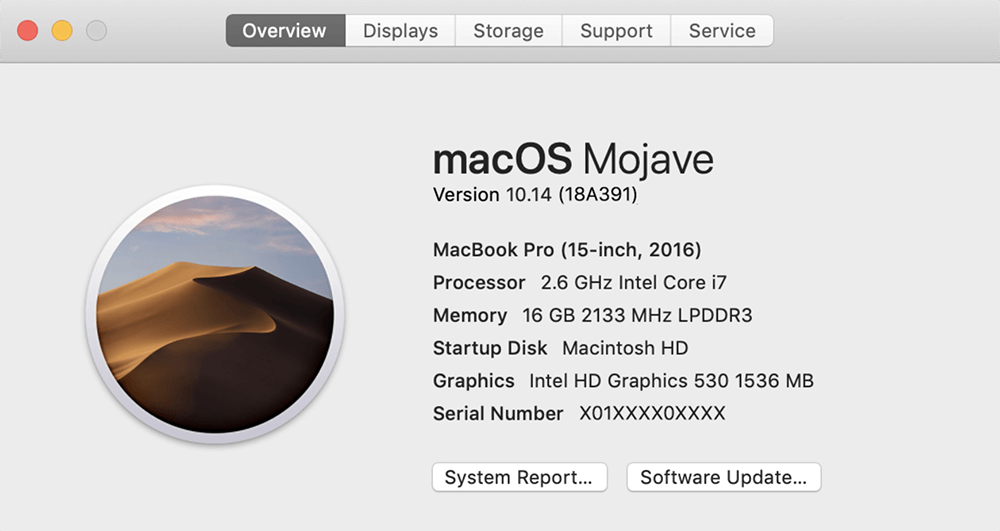1000x531 pixels.
Task: Select the Support tab
Action: (x=616, y=31)
